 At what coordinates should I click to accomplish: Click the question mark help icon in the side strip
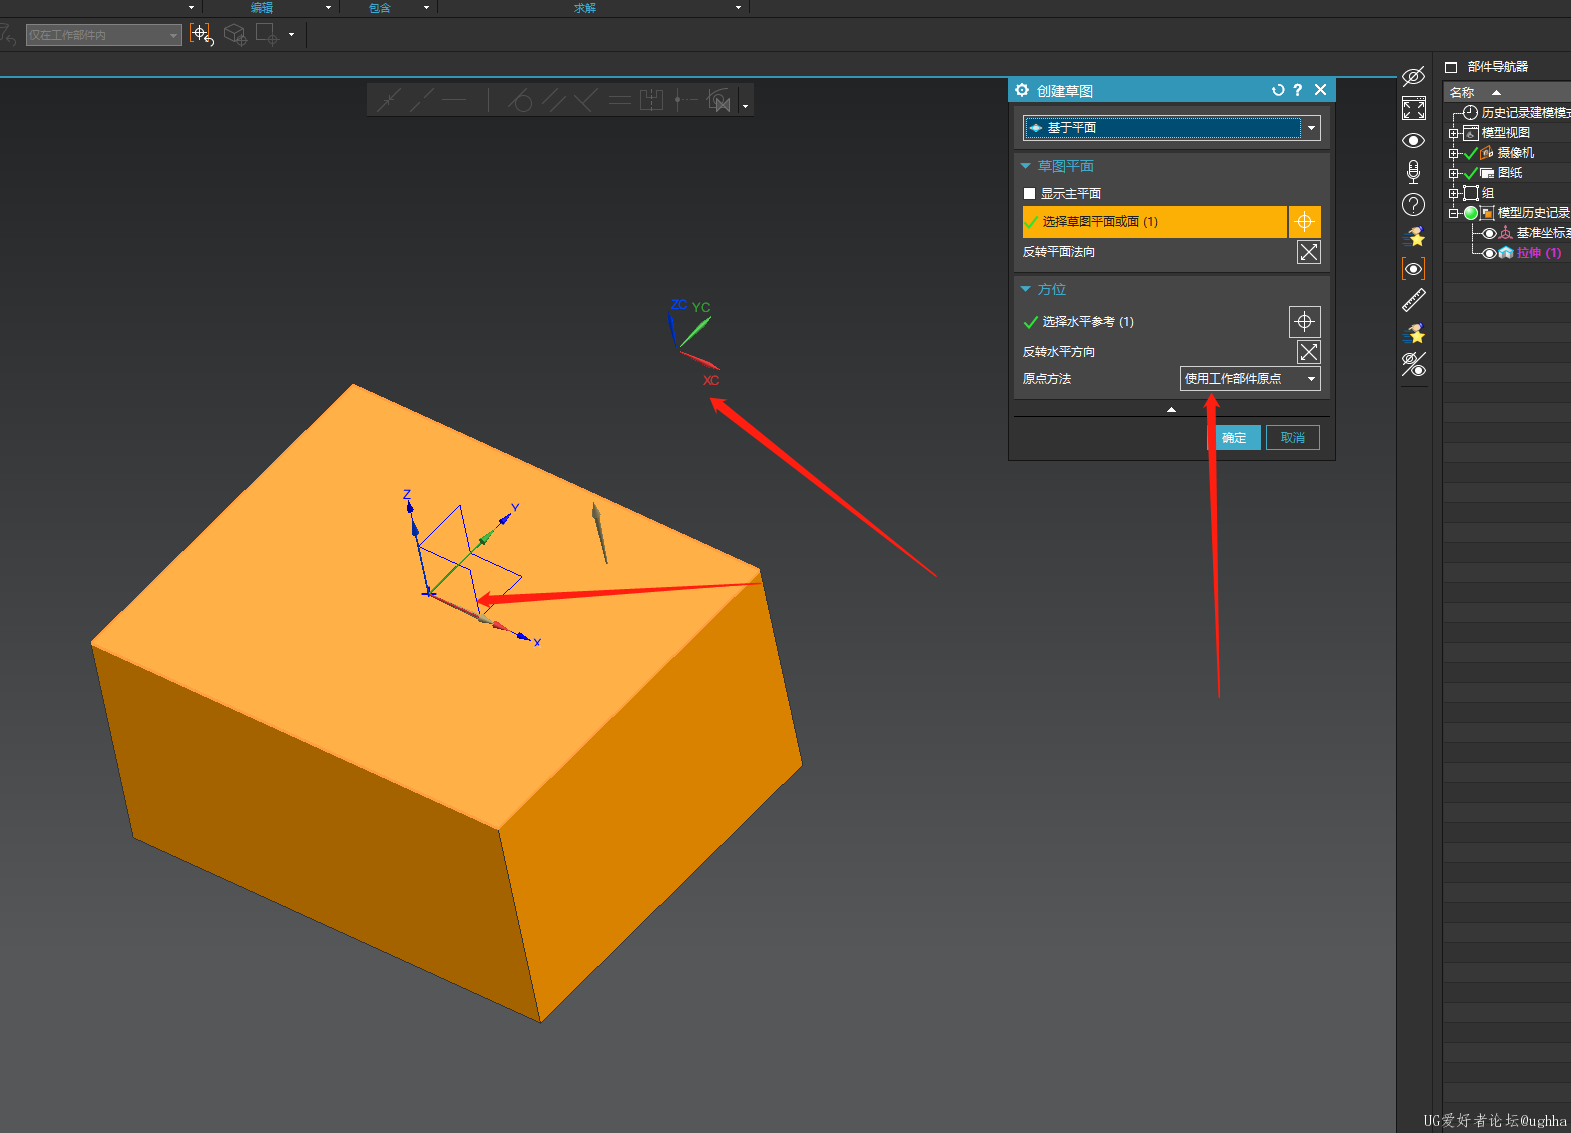tap(1413, 204)
